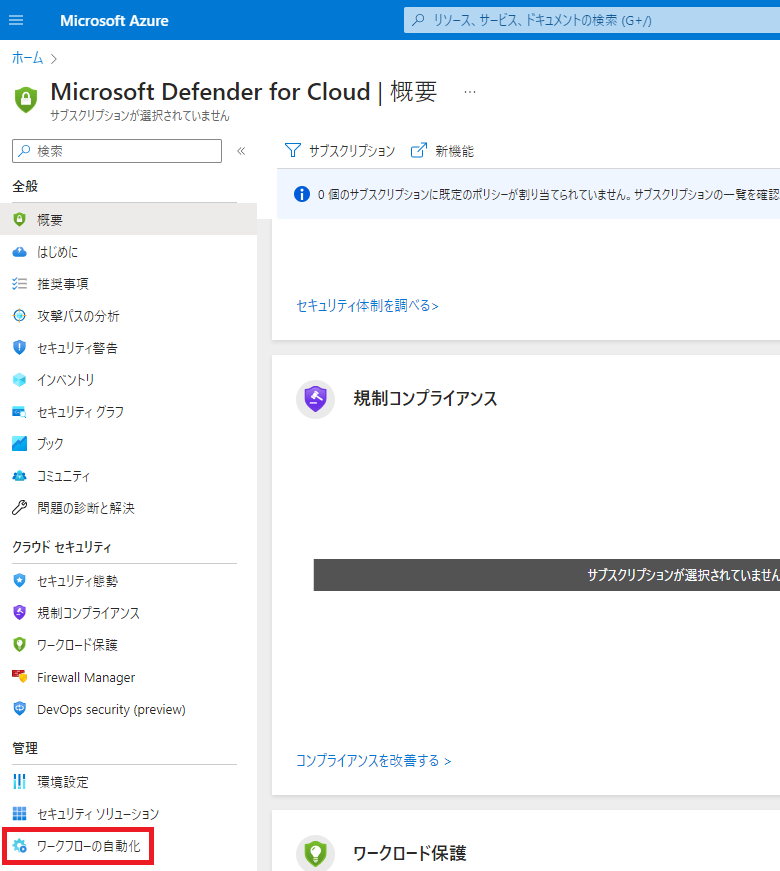
Task: Click the magnifier icon in the top search bar
Action: pyautogui.click(x=418, y=21)
